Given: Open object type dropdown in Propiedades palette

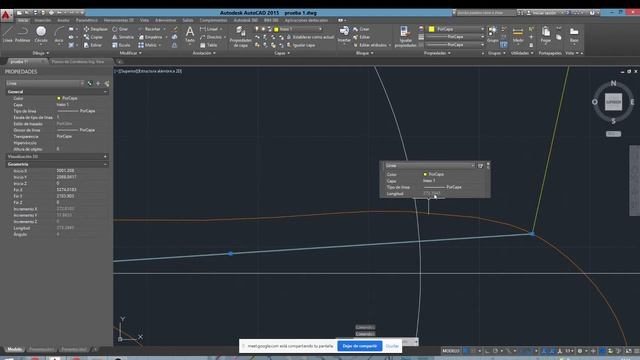Looking at the screenshot, I should [x=45, y=83].
